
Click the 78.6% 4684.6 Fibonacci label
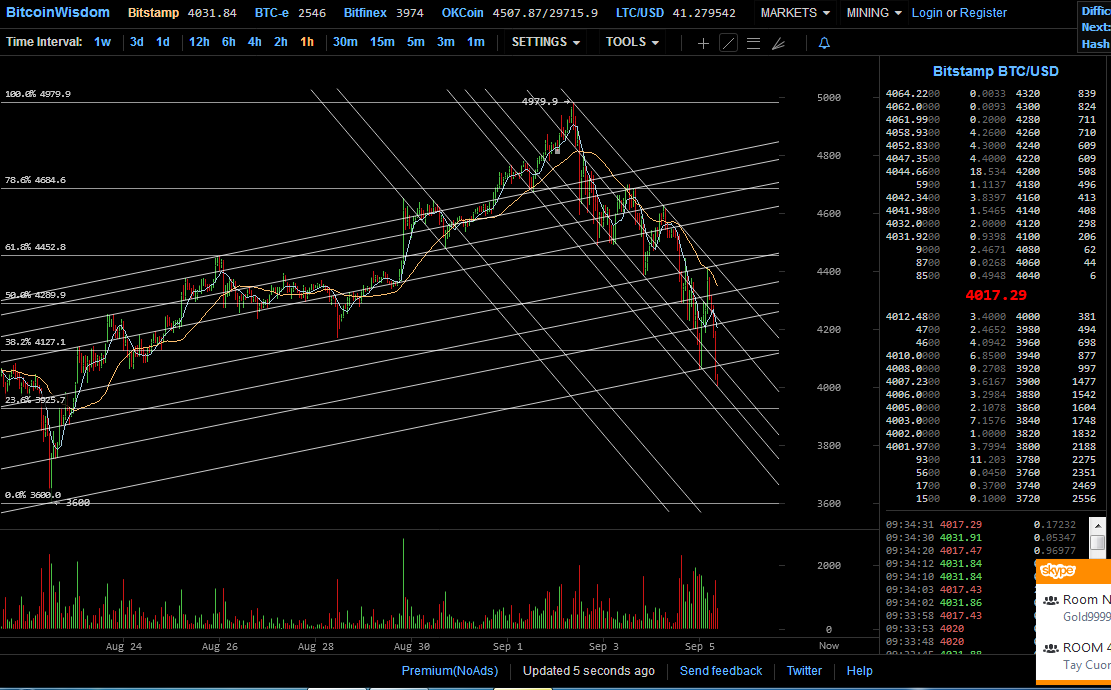[35, 180]
